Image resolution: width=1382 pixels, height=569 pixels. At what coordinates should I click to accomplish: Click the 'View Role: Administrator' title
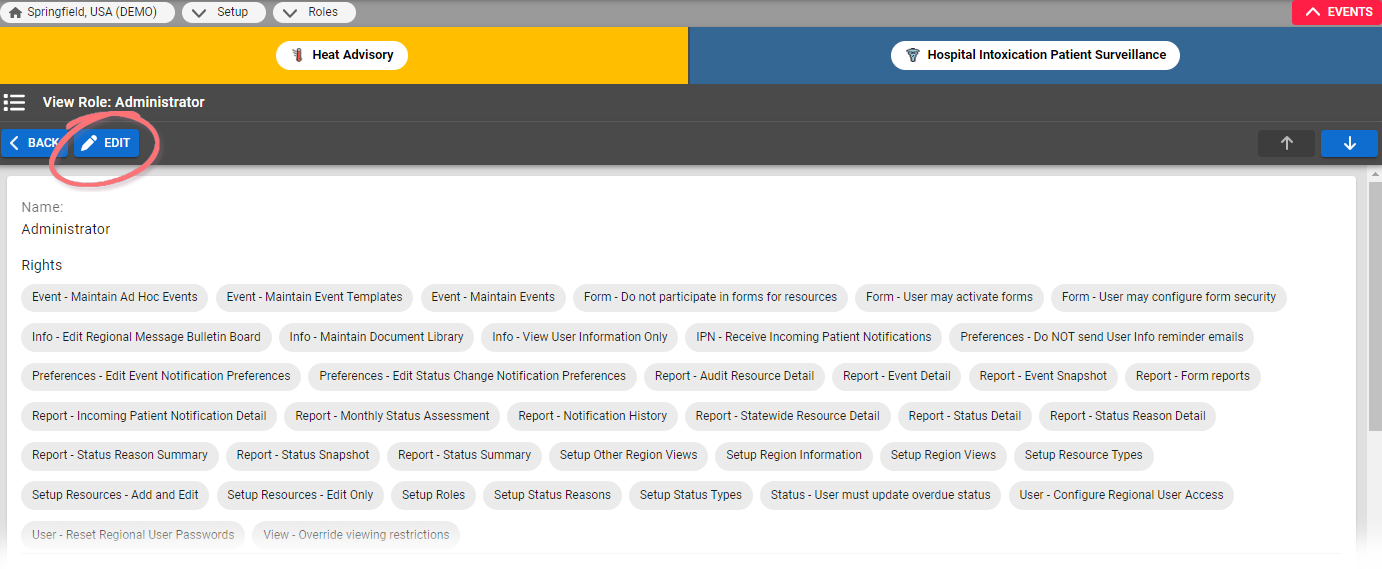coord(124,102)
